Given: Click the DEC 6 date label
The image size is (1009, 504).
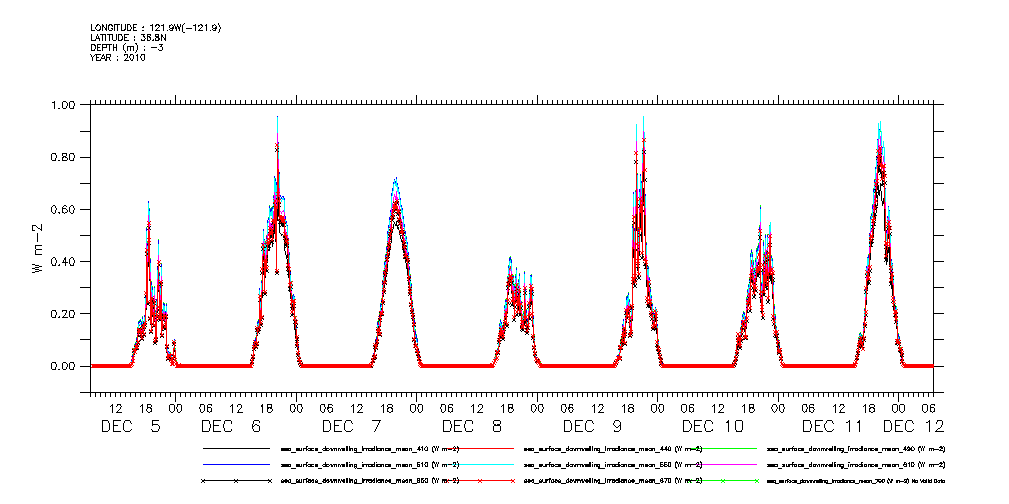Looking at the screenshot, I should 232,426.
